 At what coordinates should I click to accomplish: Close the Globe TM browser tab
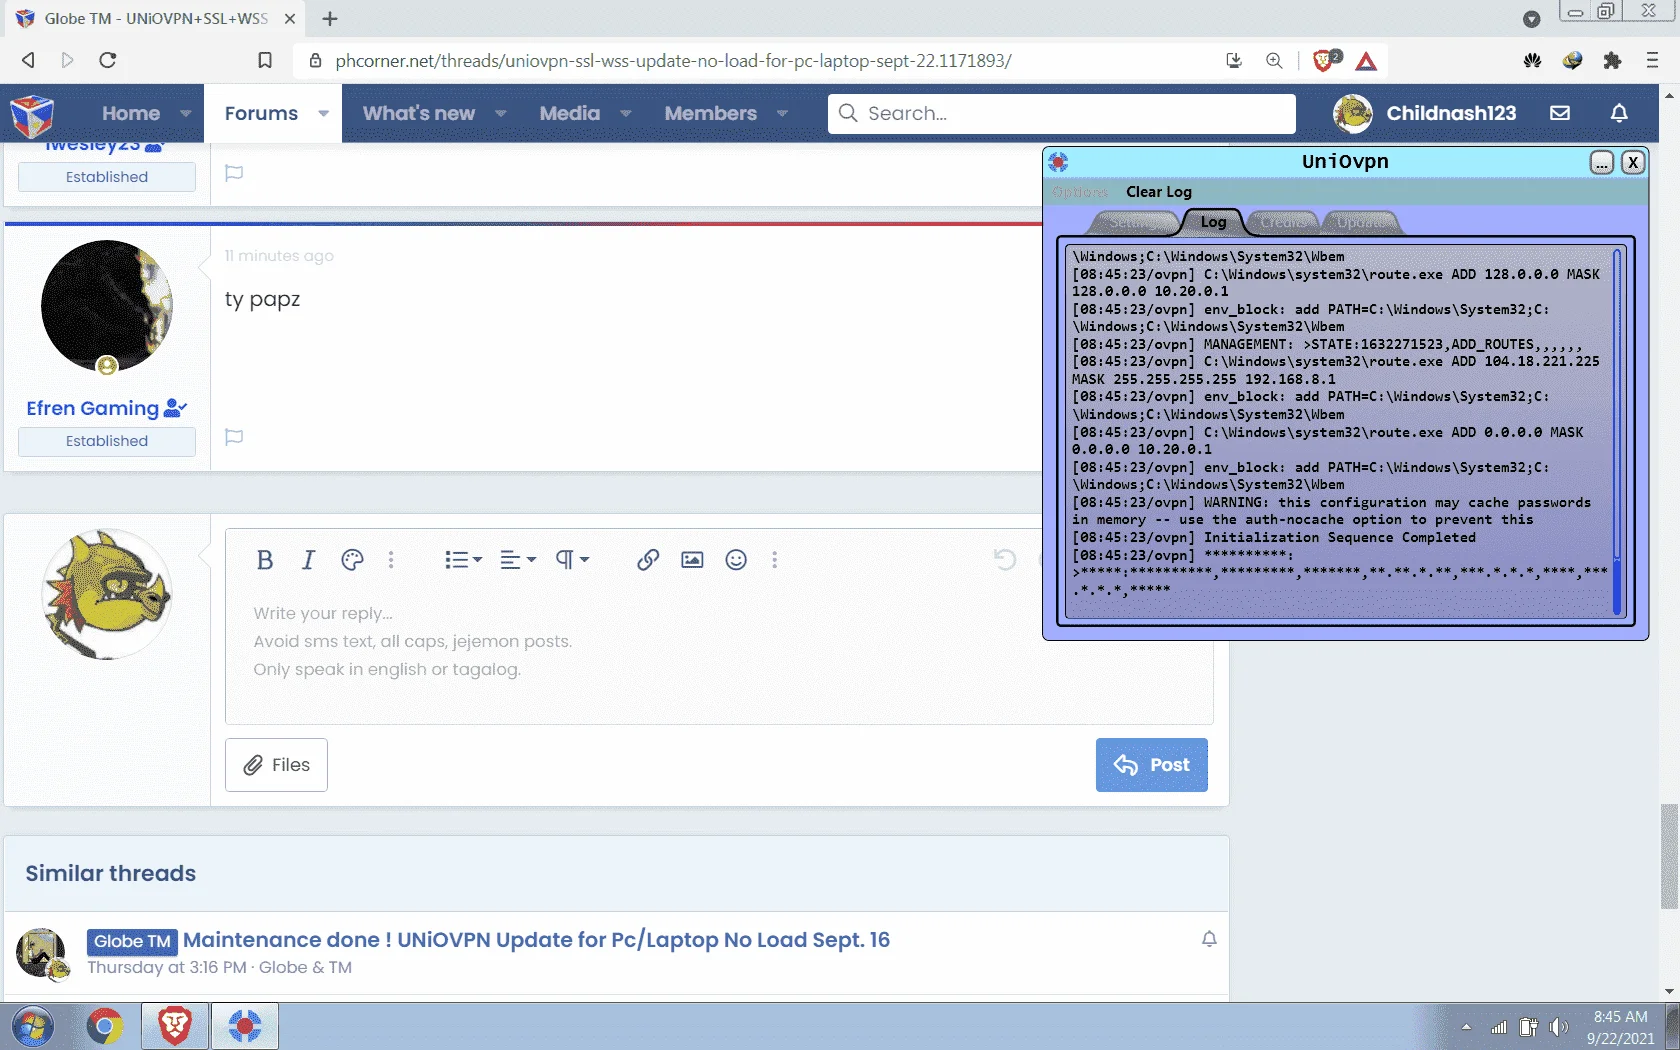pos(290,18)
